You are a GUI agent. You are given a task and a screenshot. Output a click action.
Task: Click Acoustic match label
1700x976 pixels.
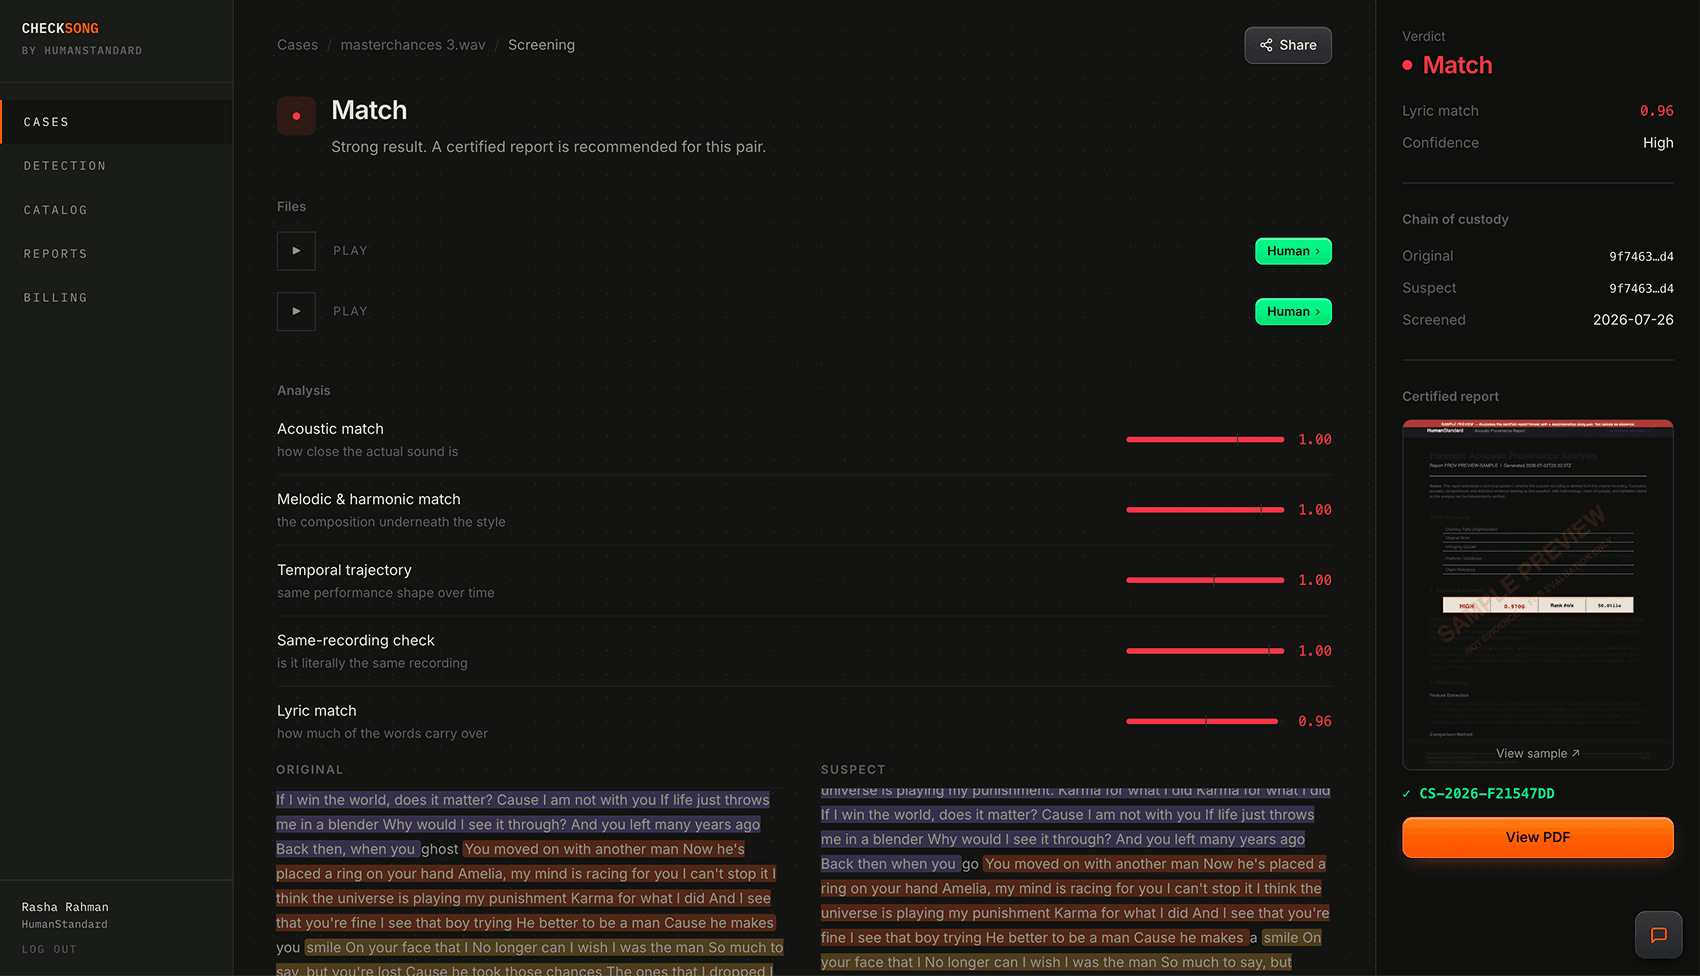click(330, 429)
